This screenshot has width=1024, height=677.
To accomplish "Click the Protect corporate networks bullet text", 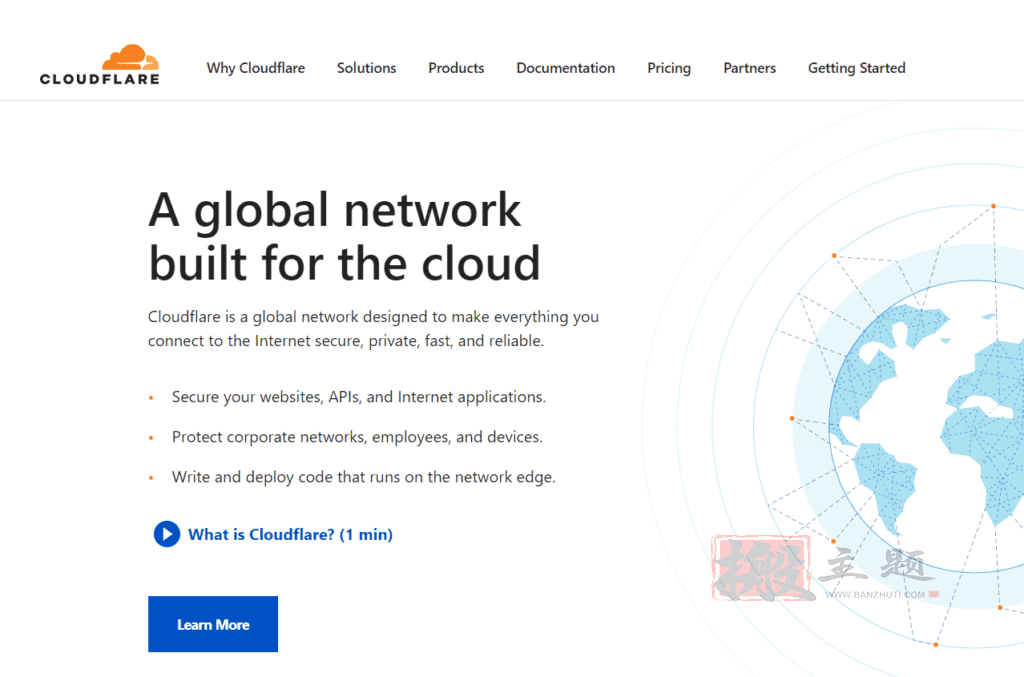I will point(357,437).
